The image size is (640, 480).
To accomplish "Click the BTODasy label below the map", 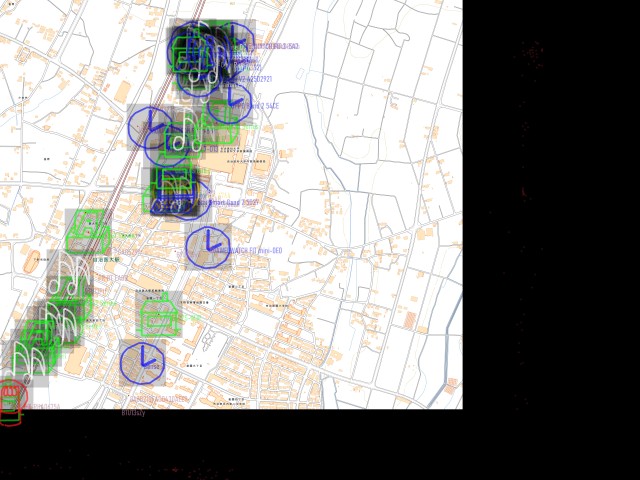I will tap(134, 412).
